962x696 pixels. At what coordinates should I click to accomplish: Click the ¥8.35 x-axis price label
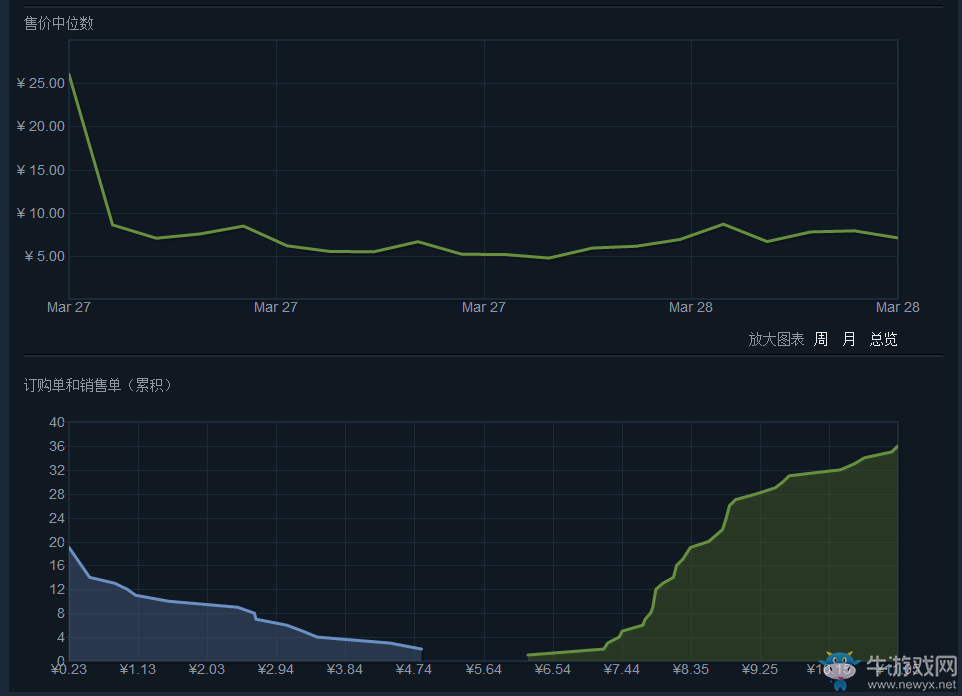coord(690,669)
